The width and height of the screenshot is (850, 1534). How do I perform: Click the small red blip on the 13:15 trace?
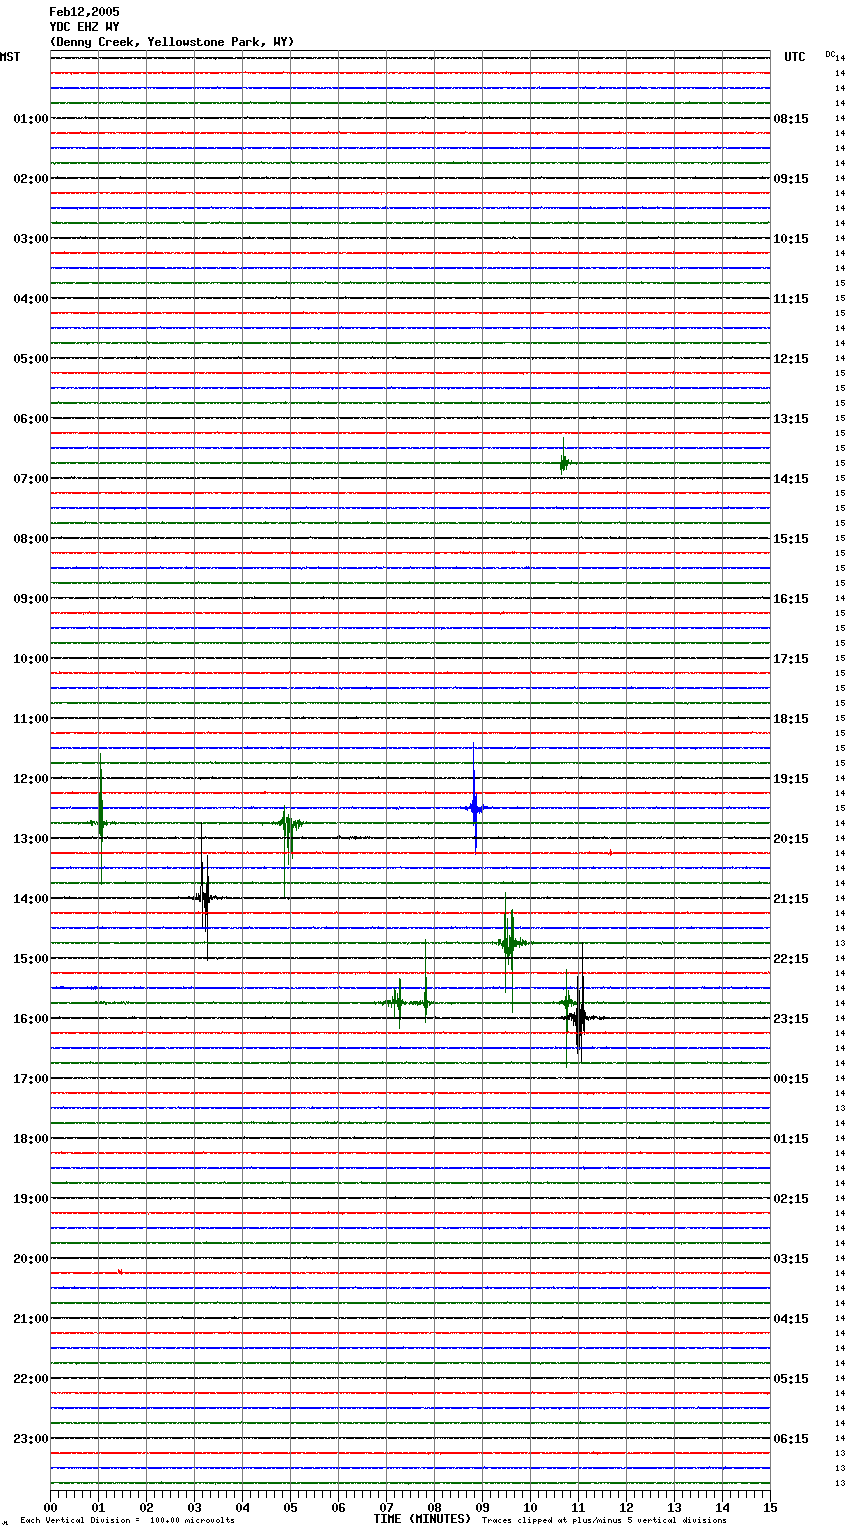610,853
